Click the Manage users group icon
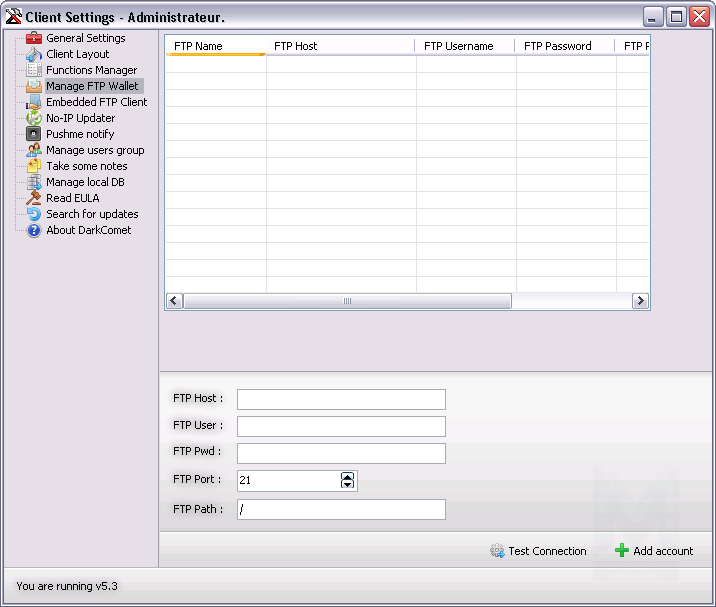Viewport: 716px width, 607px height. coord(34,150)
